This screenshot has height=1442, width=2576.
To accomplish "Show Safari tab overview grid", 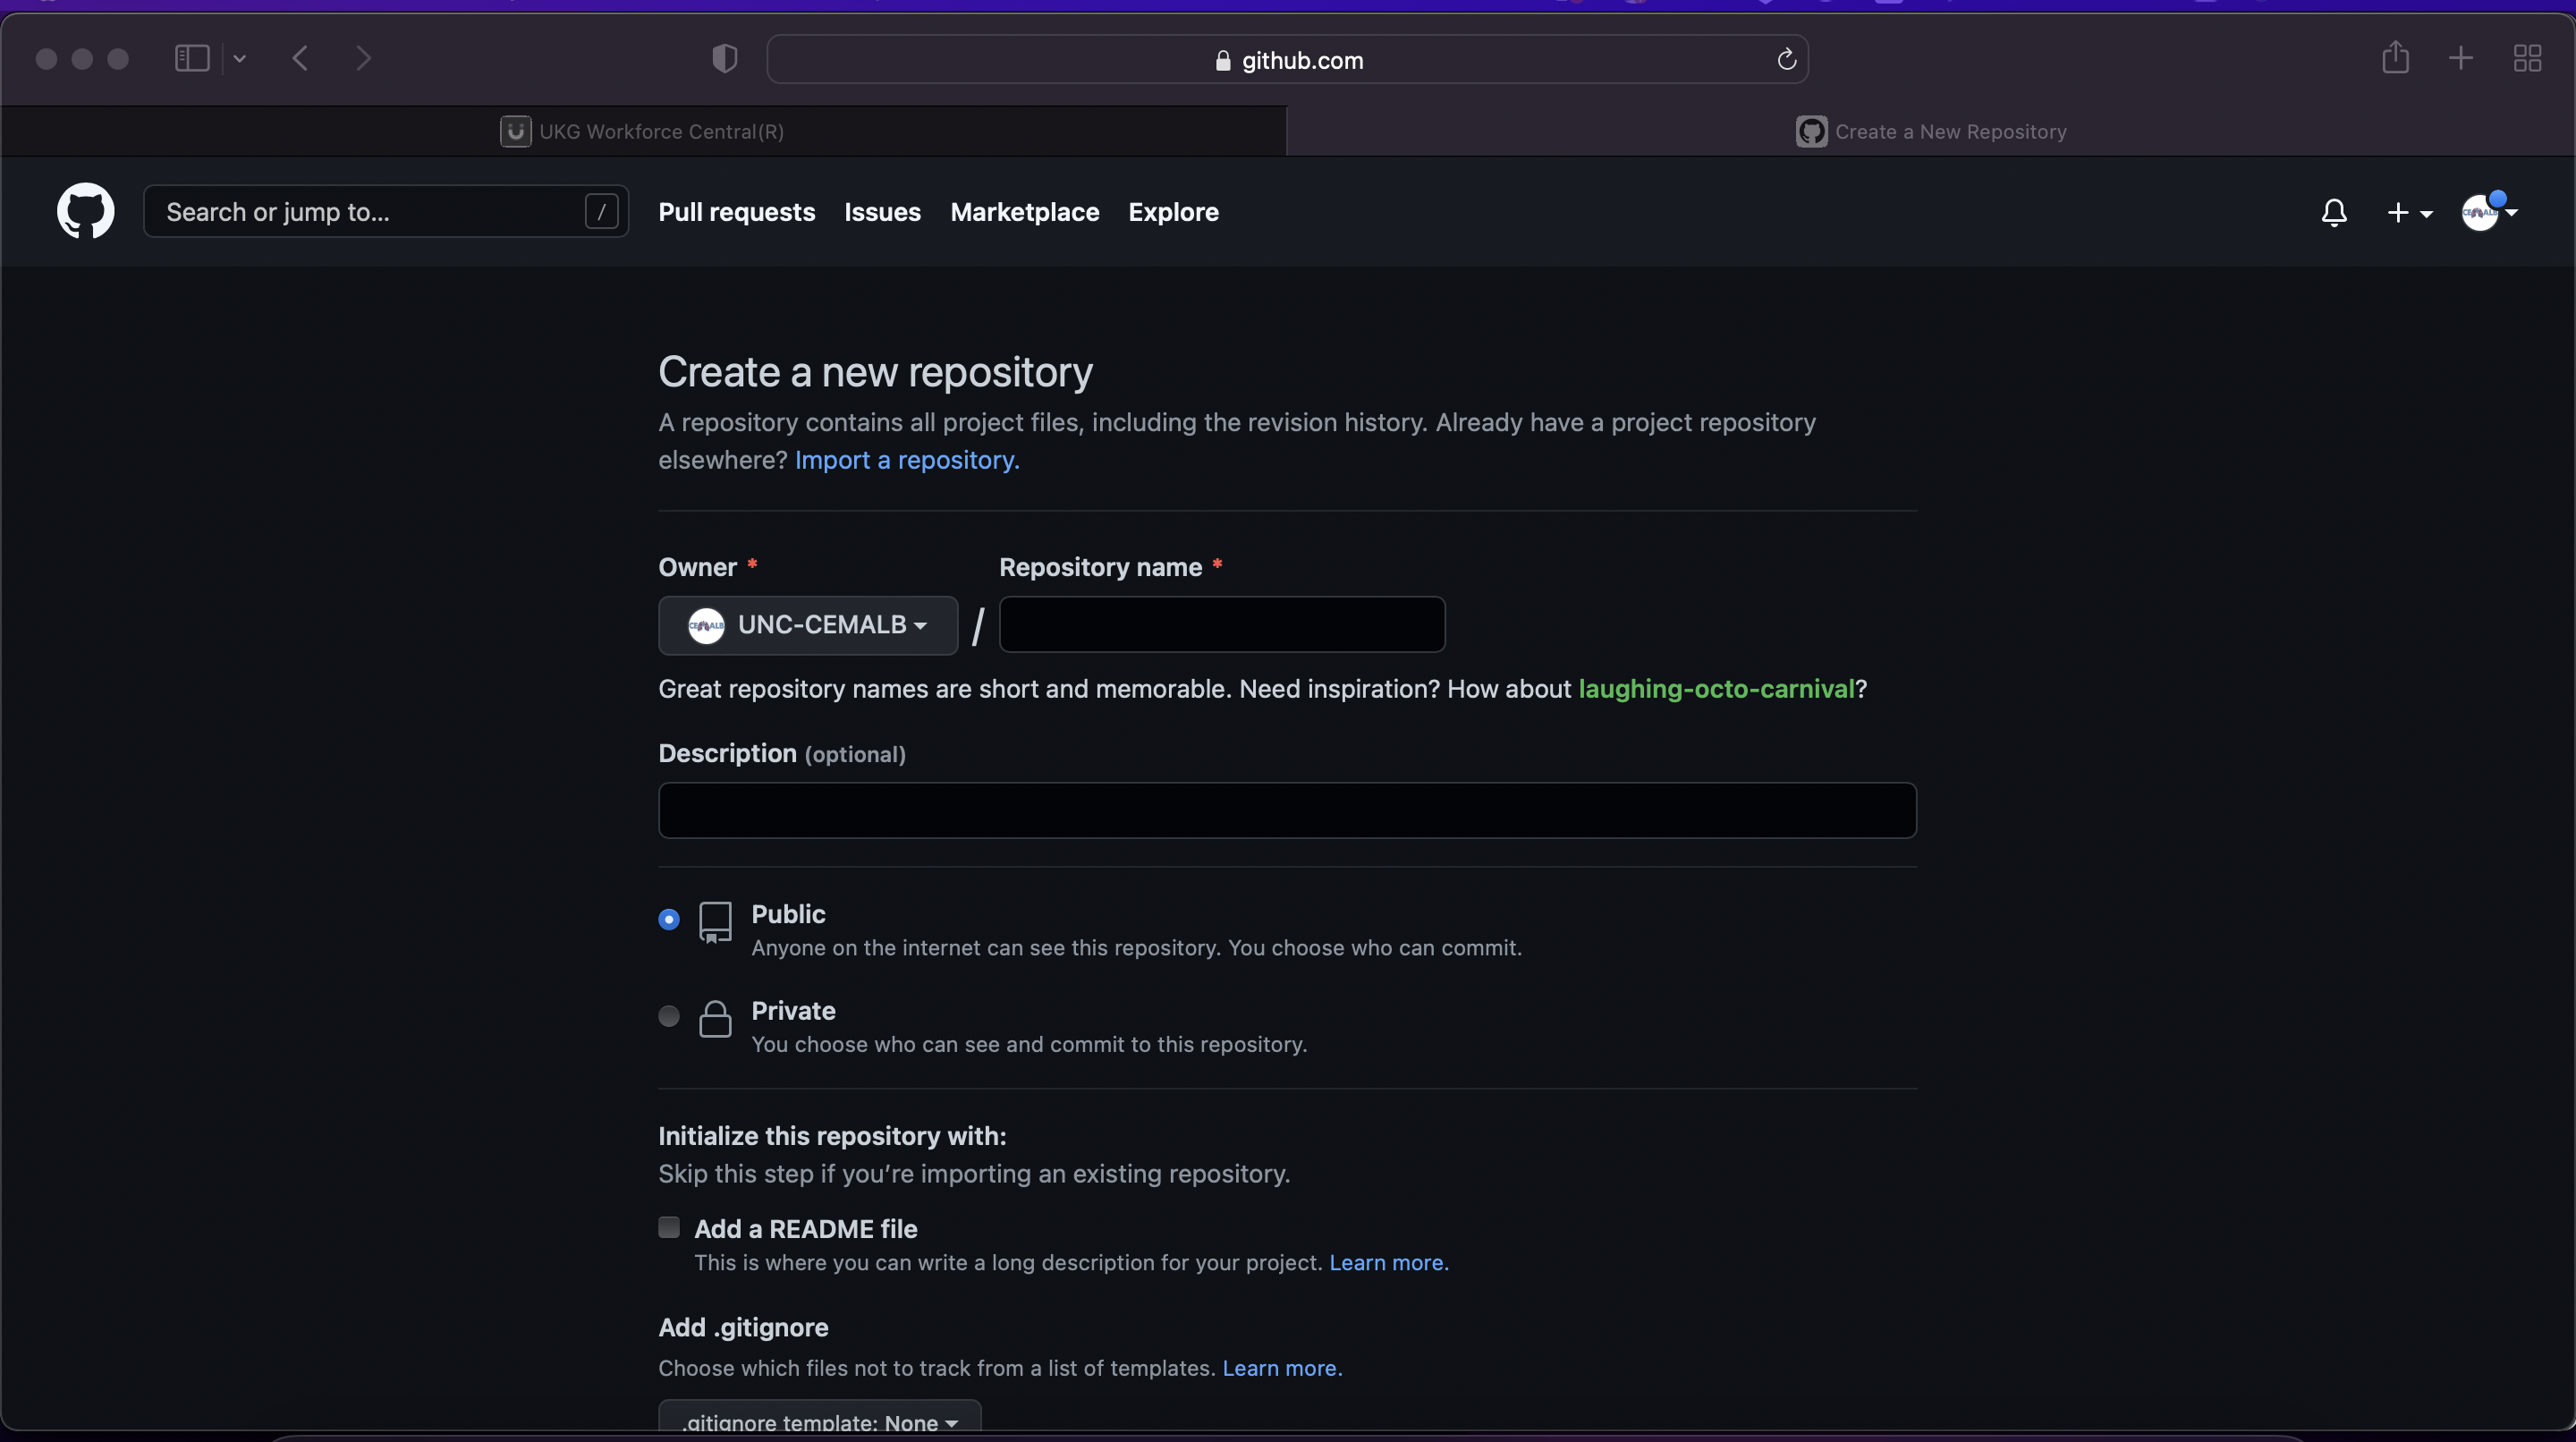I will tap(2526, 58).
